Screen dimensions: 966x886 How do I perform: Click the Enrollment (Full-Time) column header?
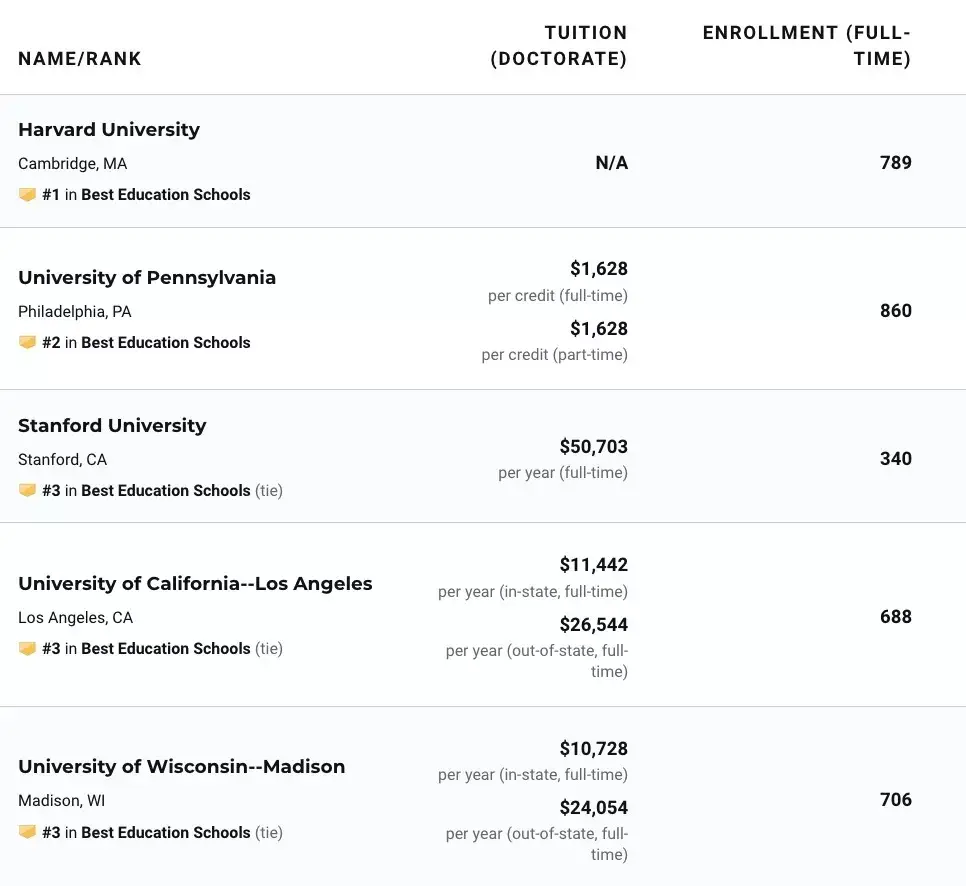click(x=807, y=46)
